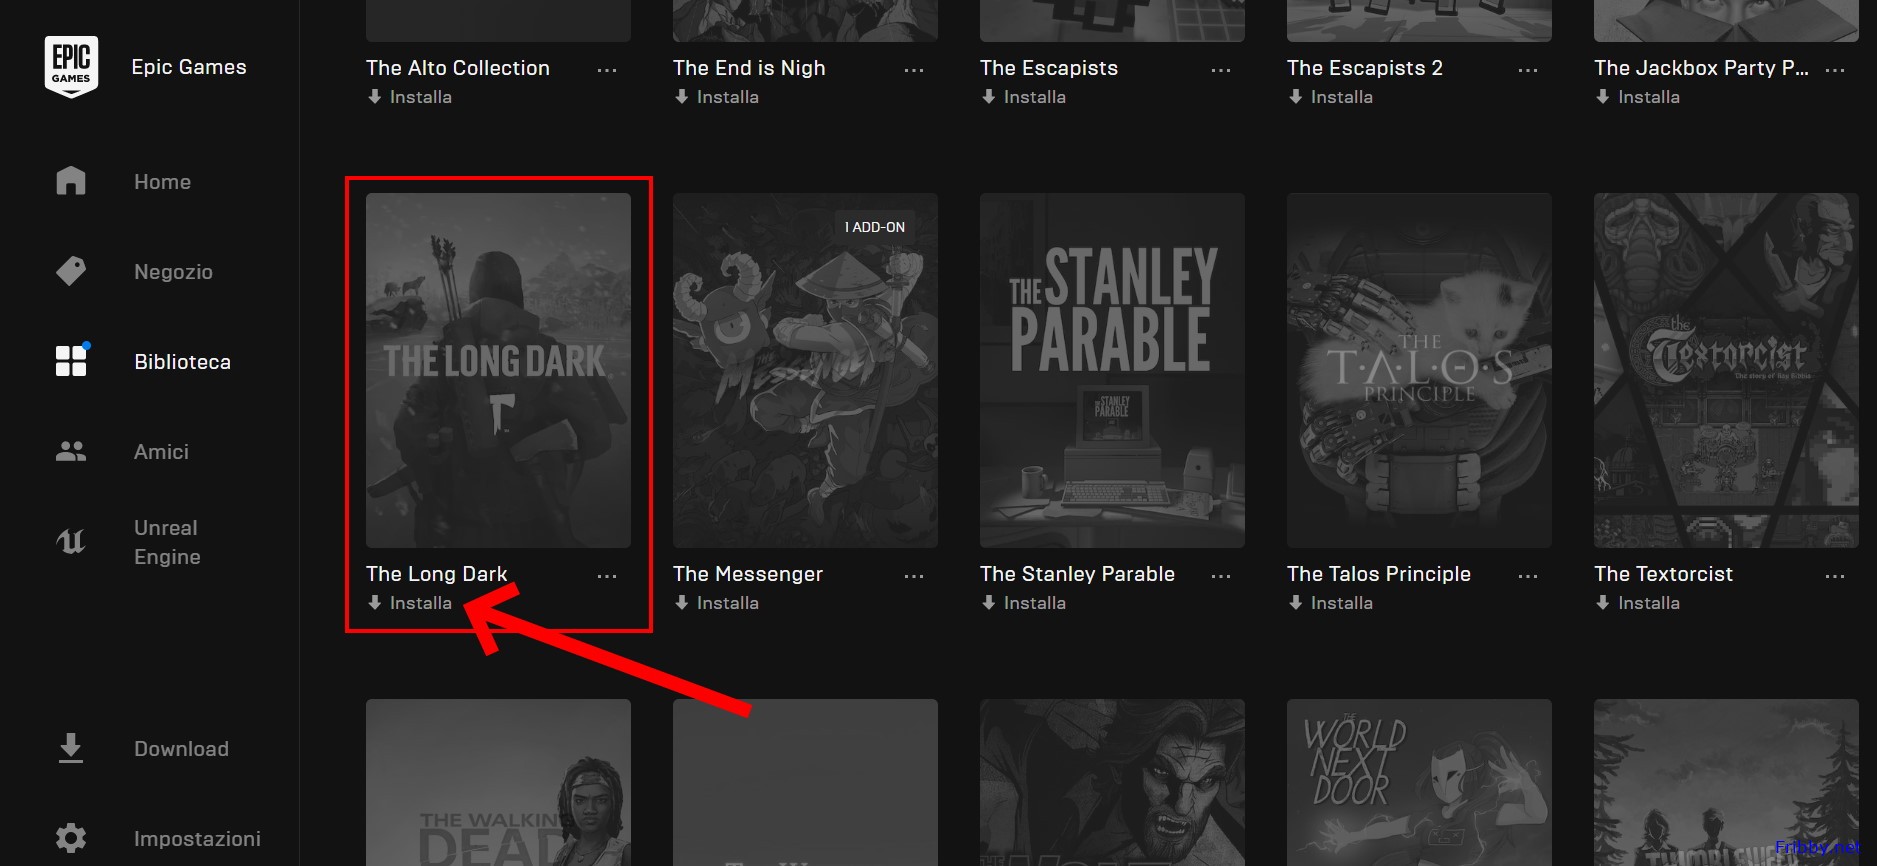
Task: Open options menu for The Escapists 2
Action: (1528, 70)
